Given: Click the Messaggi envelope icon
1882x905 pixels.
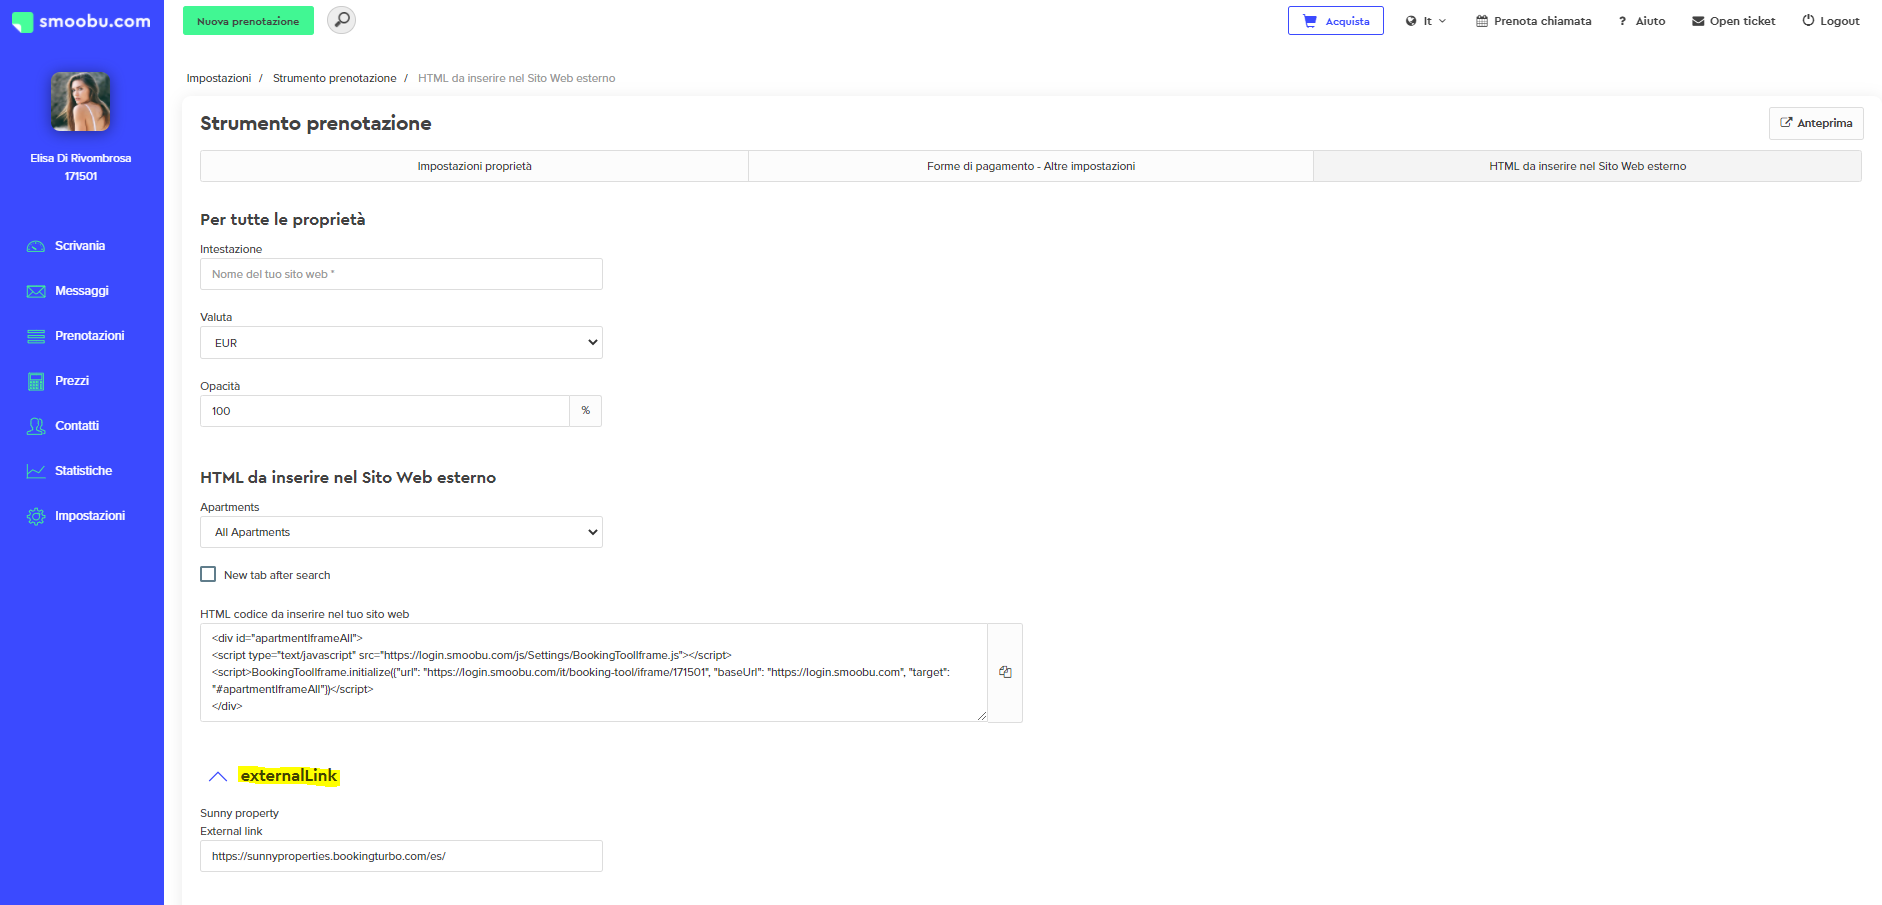Looking at the screenshot, I should click(x=36, y=291).
